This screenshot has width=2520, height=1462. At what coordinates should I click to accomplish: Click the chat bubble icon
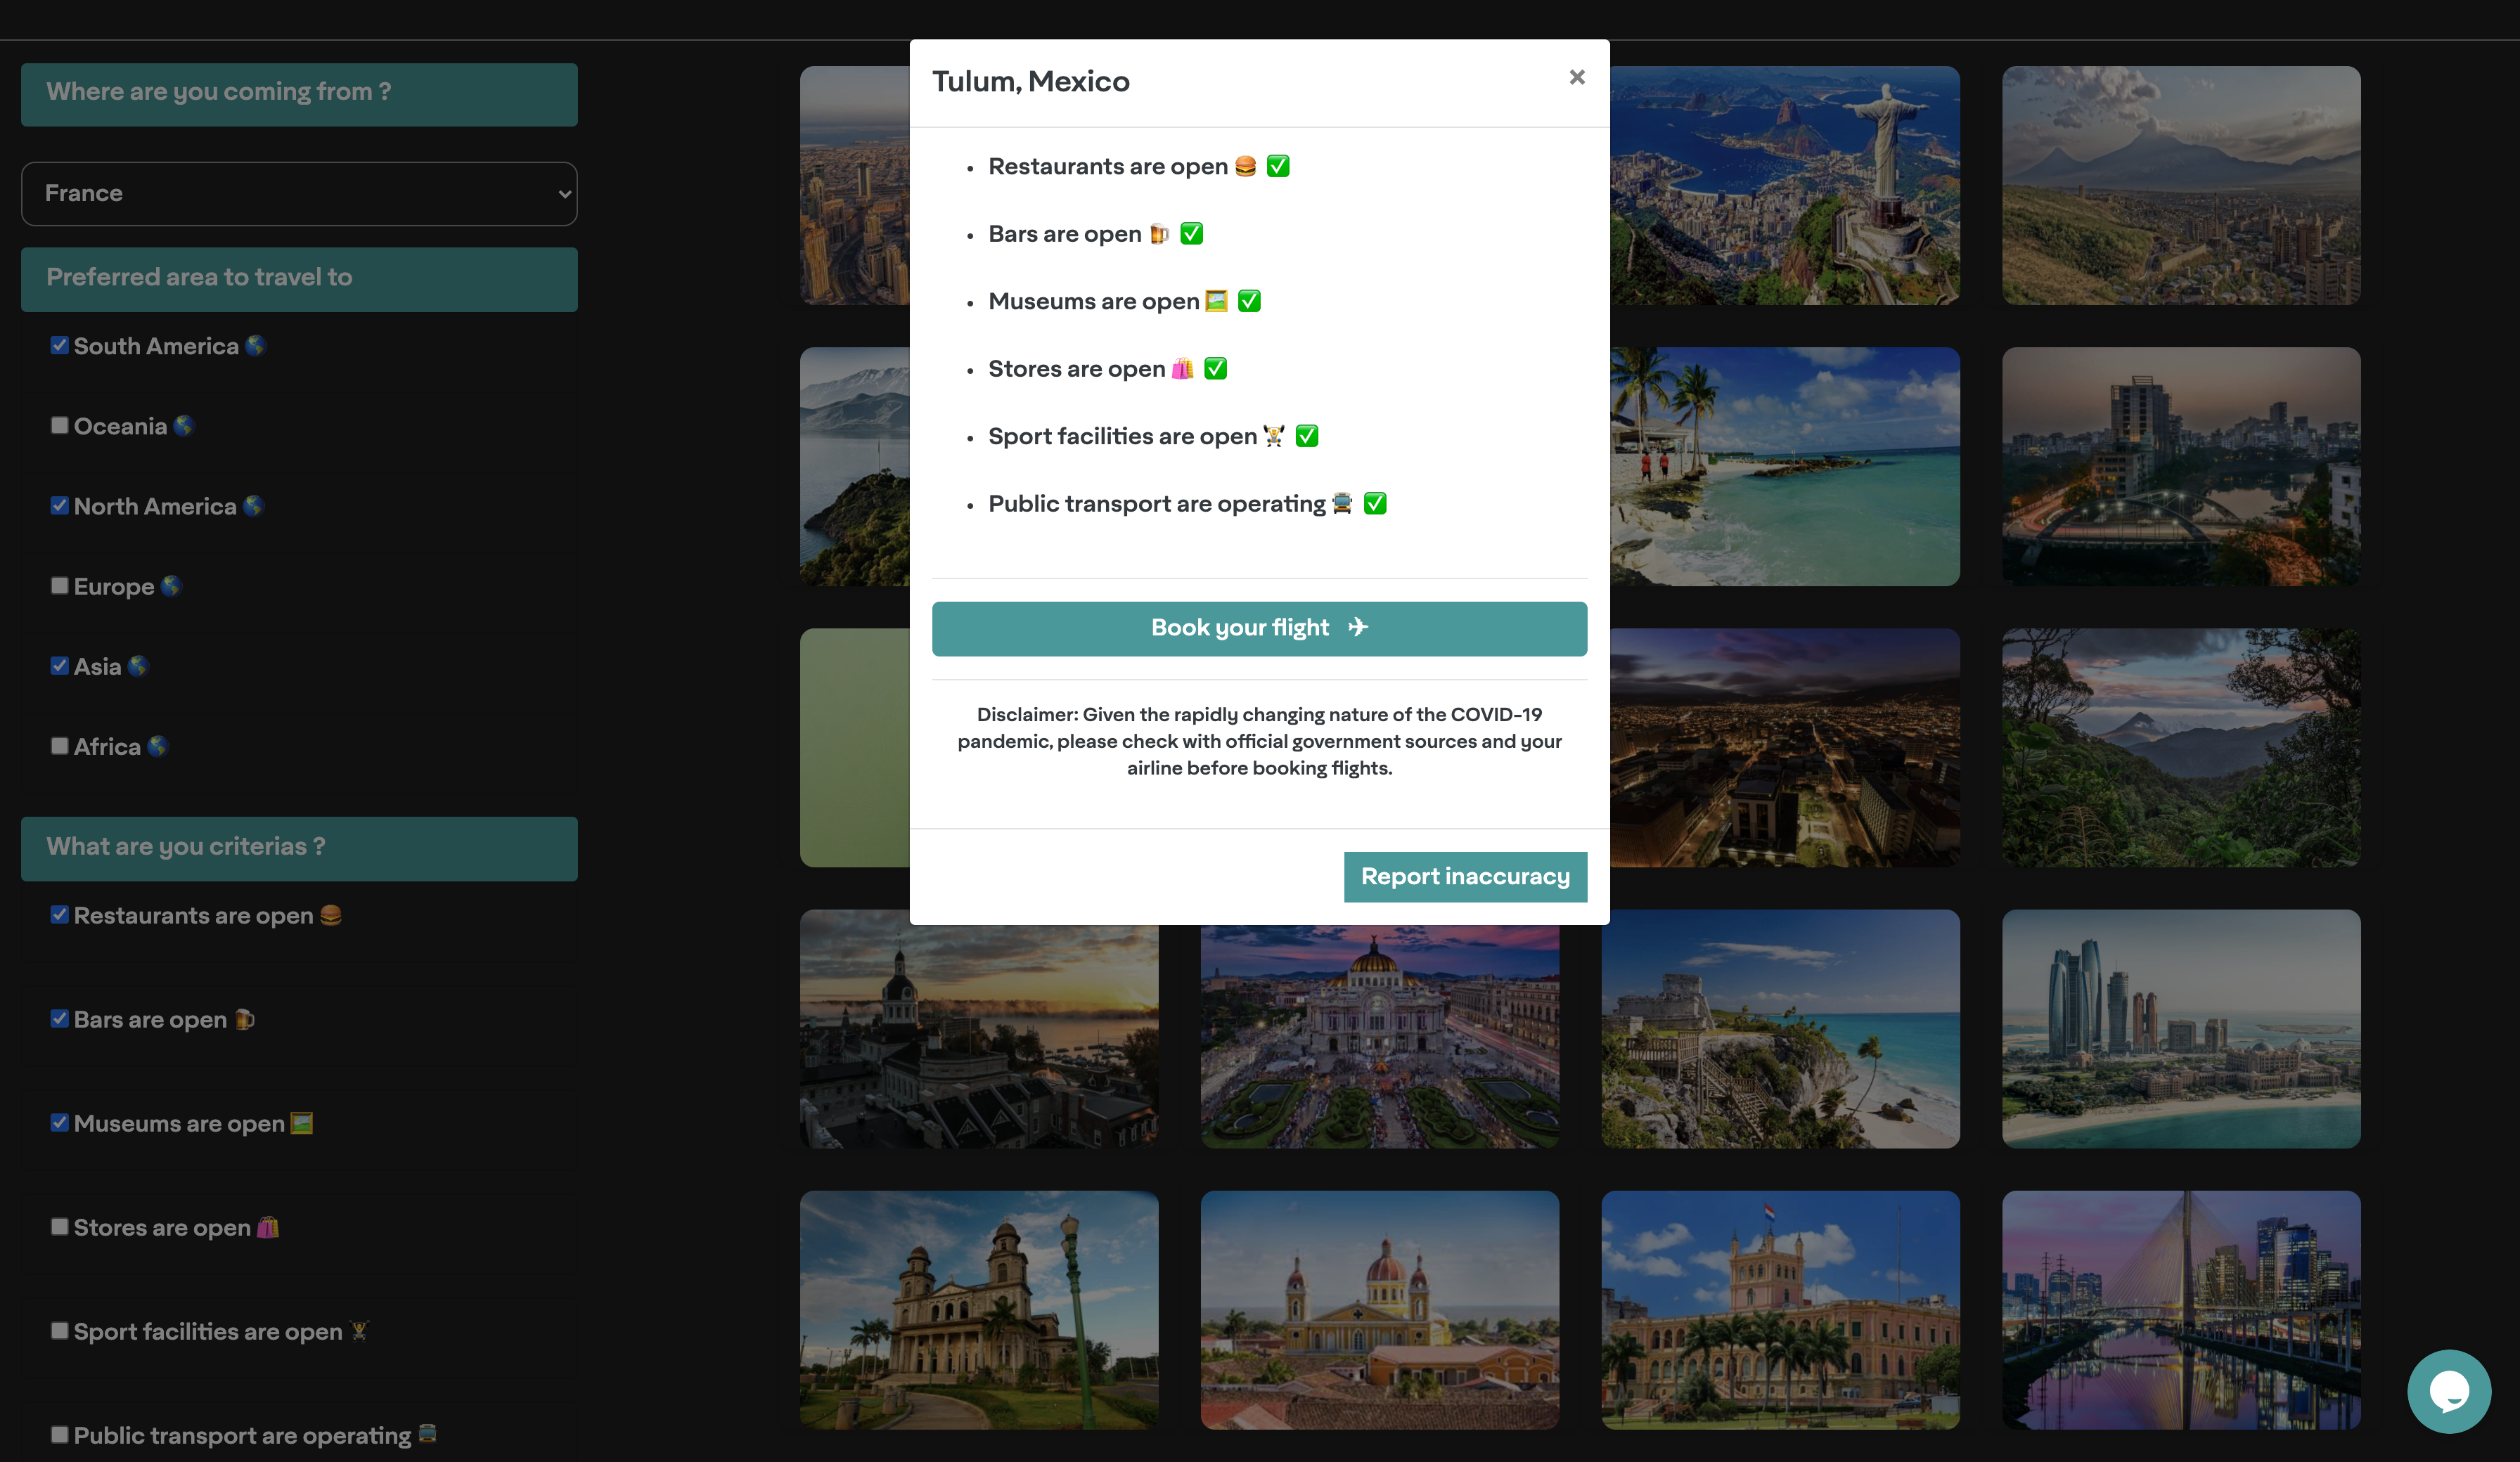tap(2448, 1390)
